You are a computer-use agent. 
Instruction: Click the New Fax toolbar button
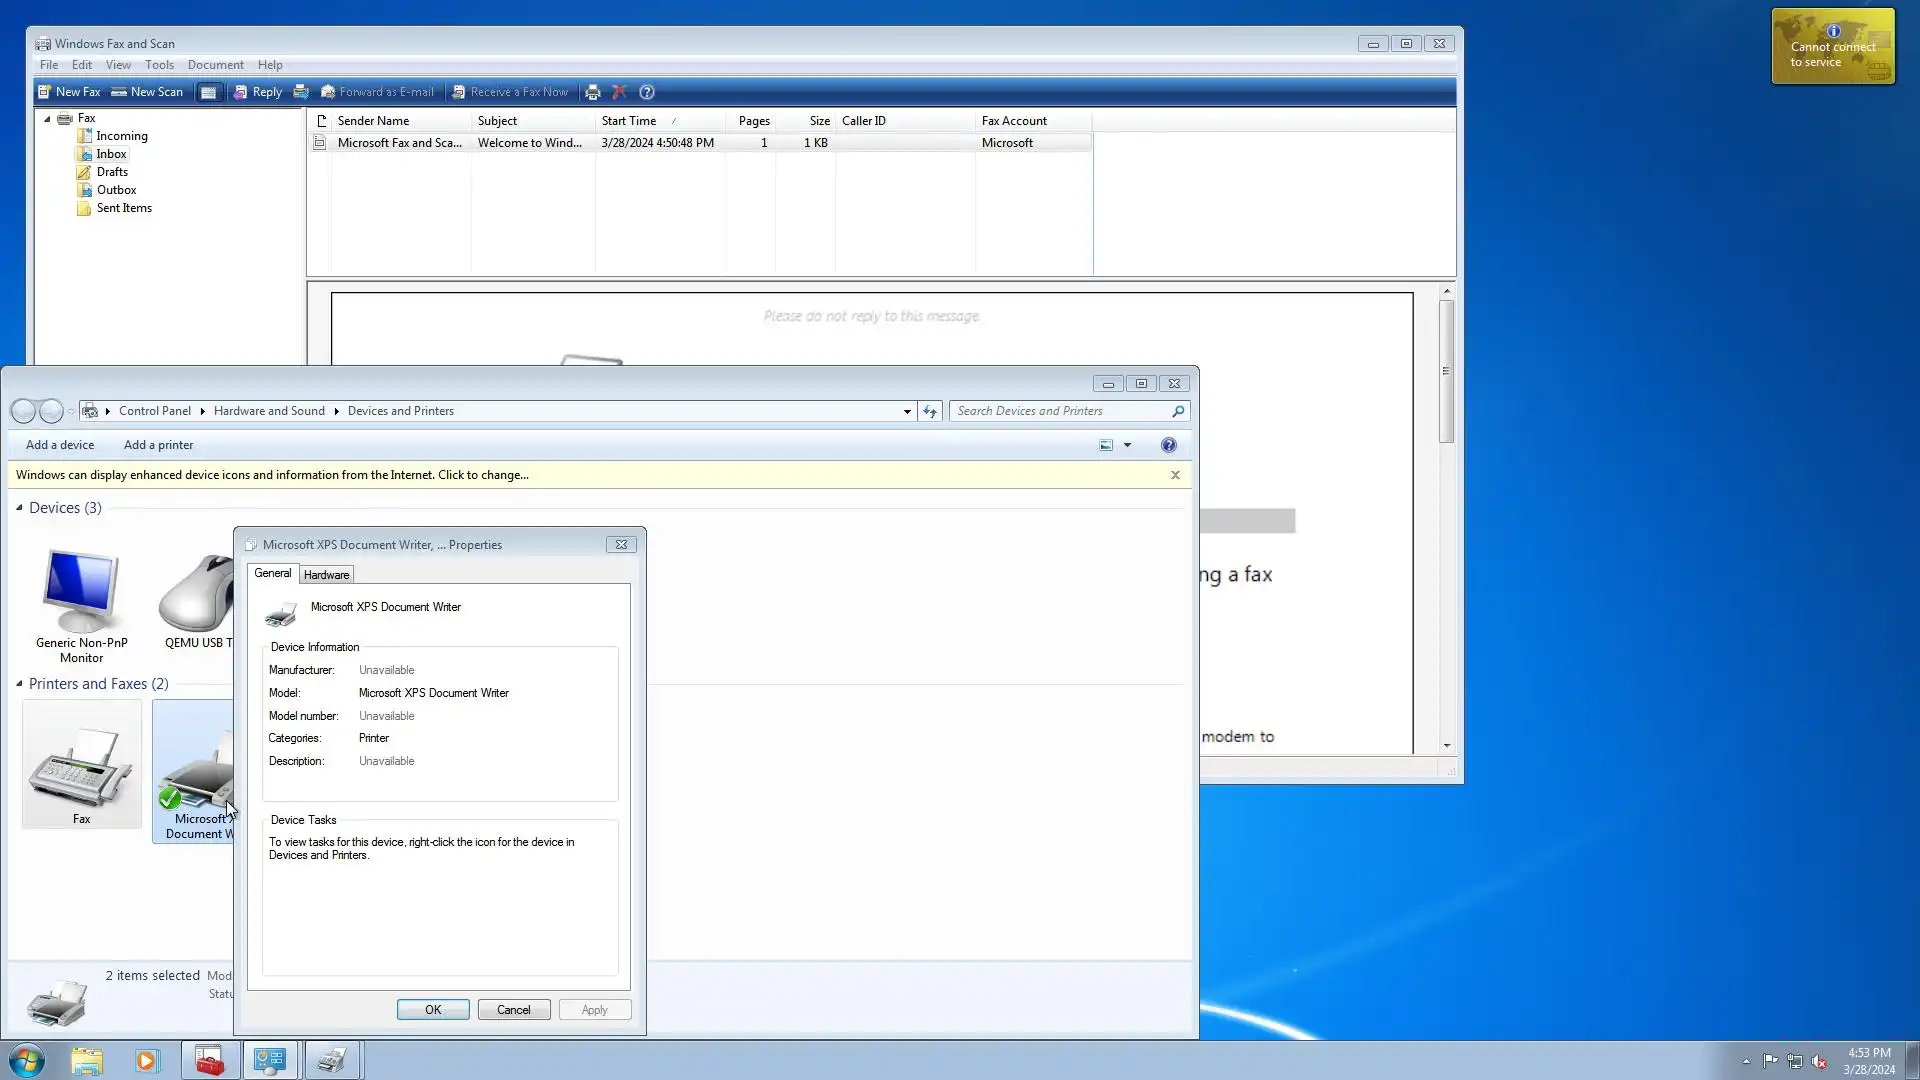69,92
